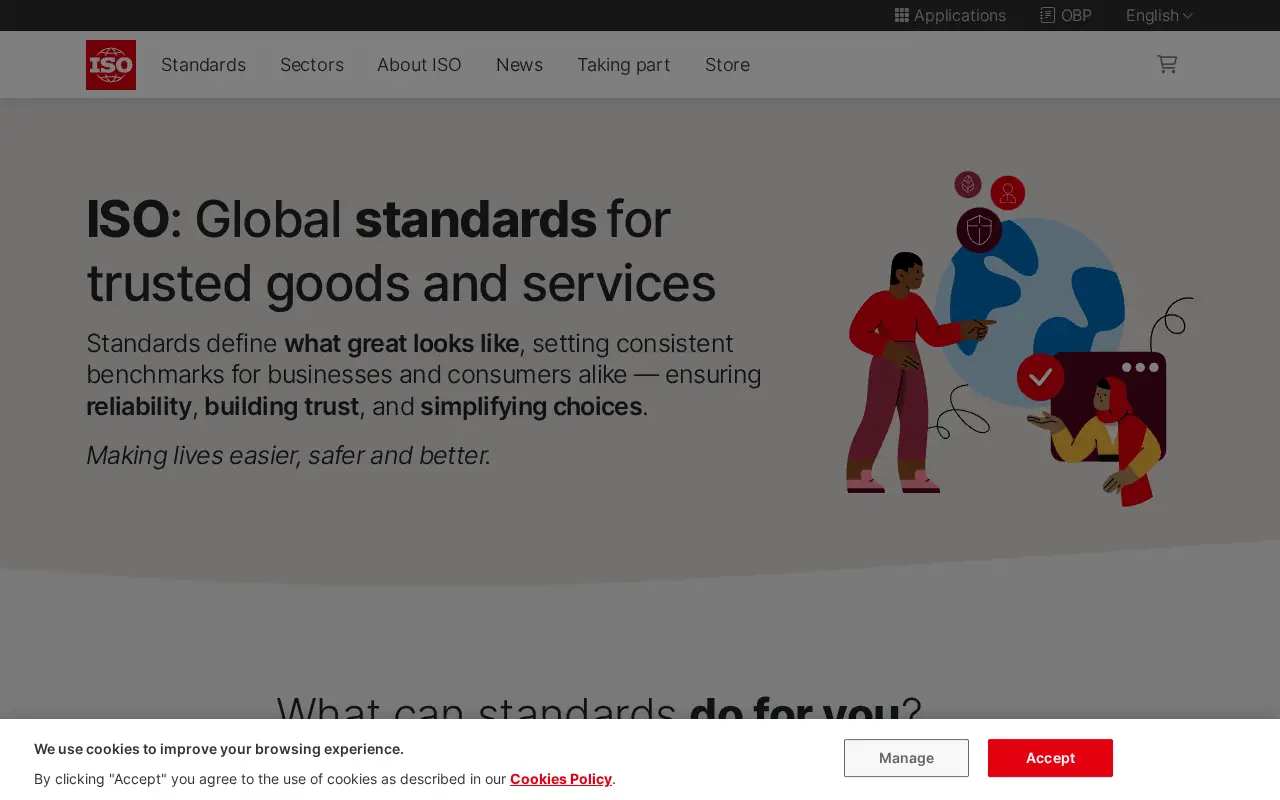Click the 'ISO: Global standards' headline
This screenshot has height=800, width=1280.
[x=401, y=251]
